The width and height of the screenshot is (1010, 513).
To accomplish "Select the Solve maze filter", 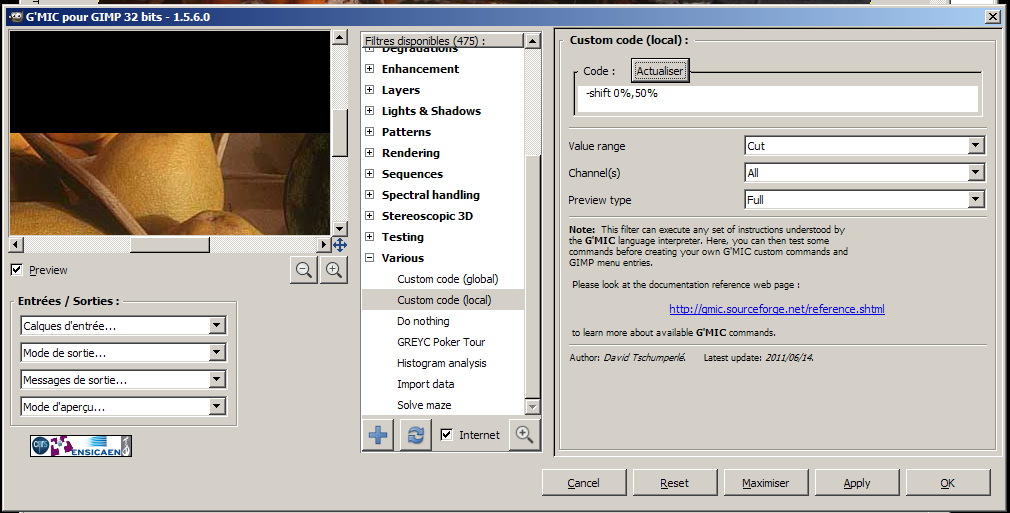I will (424, 405).
